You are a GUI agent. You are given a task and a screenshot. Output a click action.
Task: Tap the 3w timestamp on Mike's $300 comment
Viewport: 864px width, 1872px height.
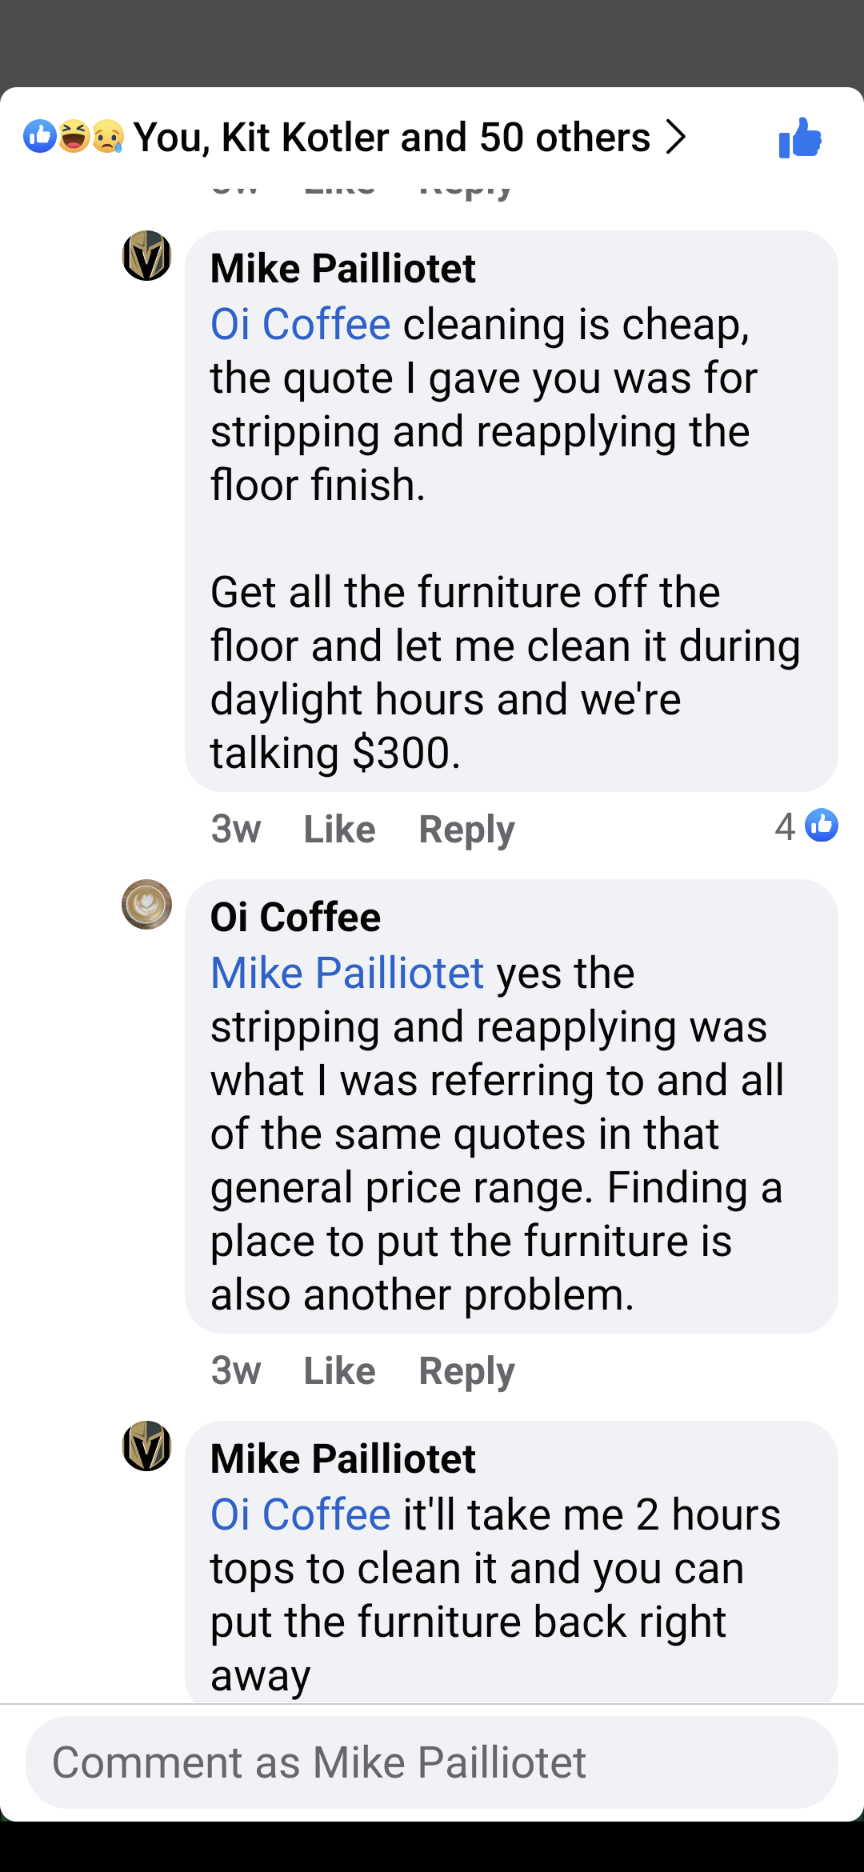[236, 829]
